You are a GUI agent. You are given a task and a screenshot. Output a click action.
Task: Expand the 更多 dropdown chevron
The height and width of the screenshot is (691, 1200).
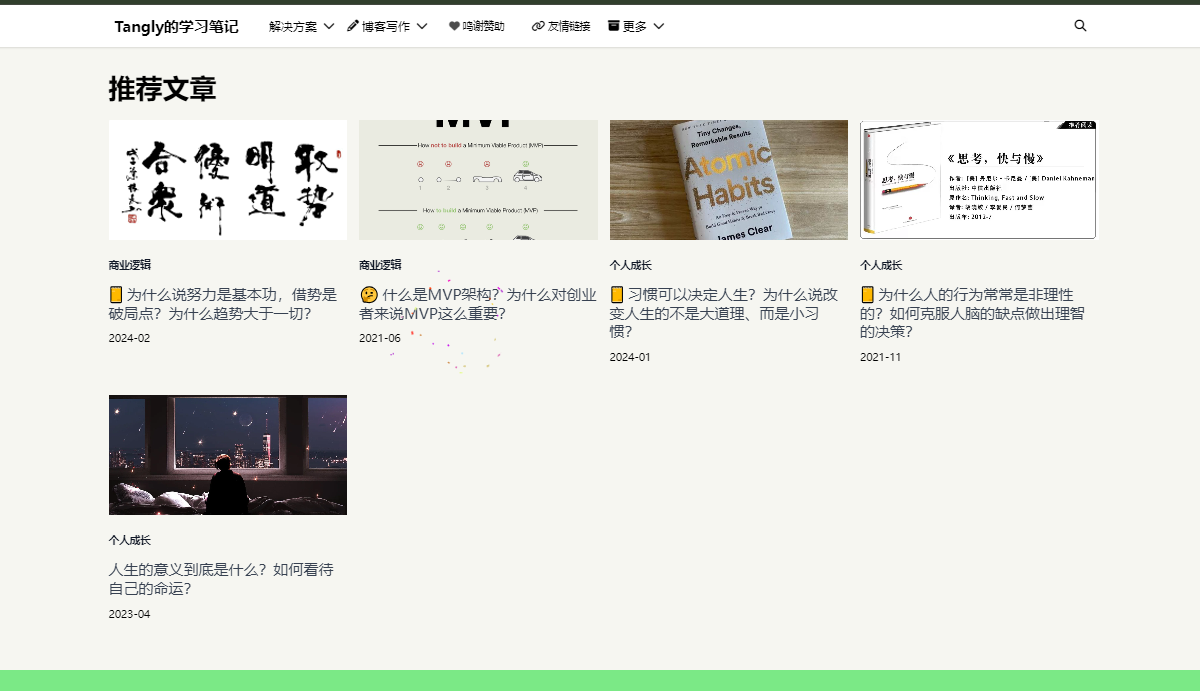(659, 26)
